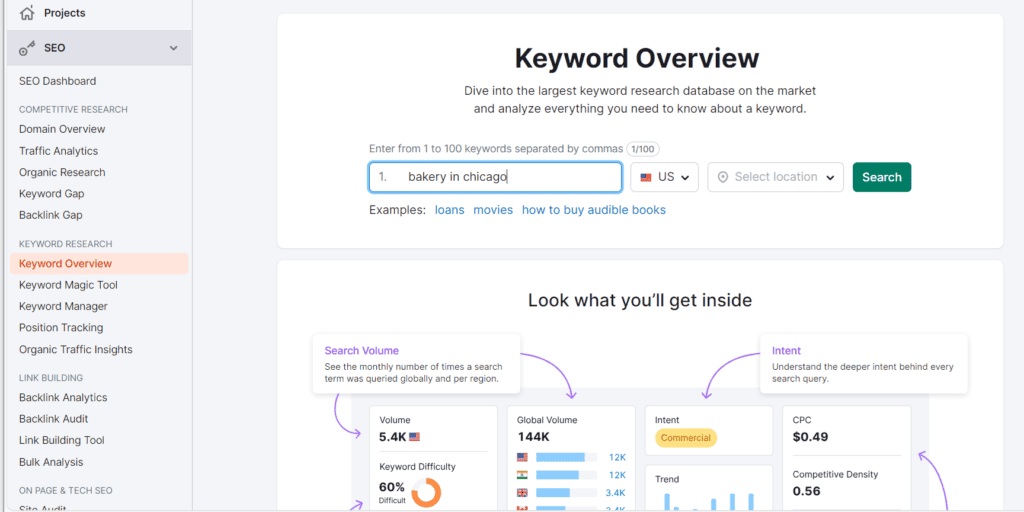Open Backlink Audit
Image resolution: width=1024 pixels, height=512 pixels.
(x=54, y=419)
